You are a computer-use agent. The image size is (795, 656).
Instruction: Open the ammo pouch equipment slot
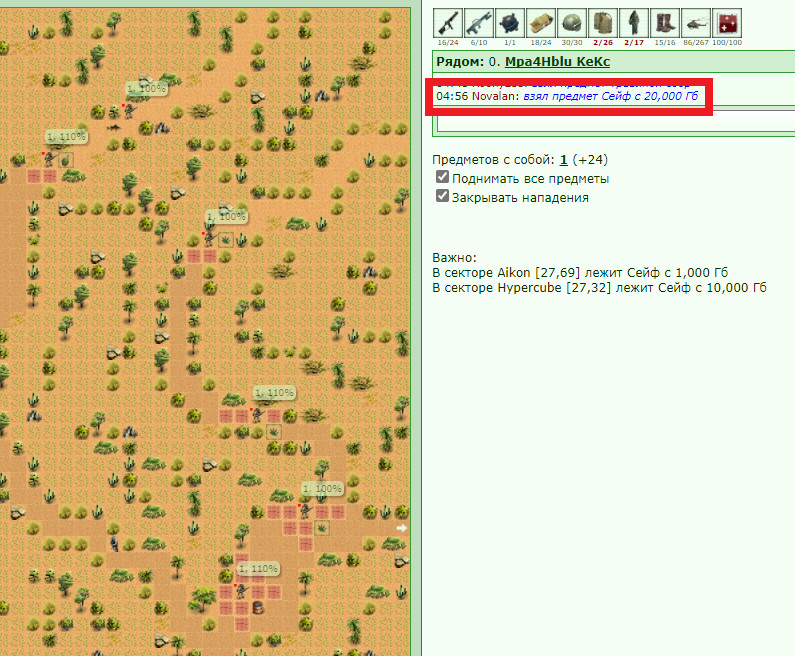click(x=540, y=23)
